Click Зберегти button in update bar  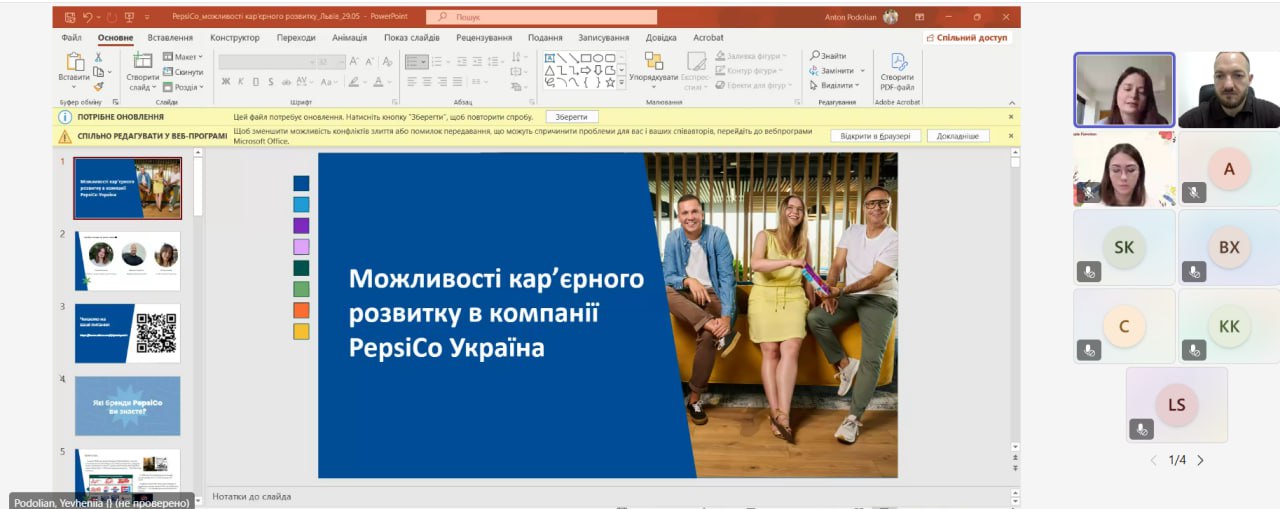(x=572, y=117)
